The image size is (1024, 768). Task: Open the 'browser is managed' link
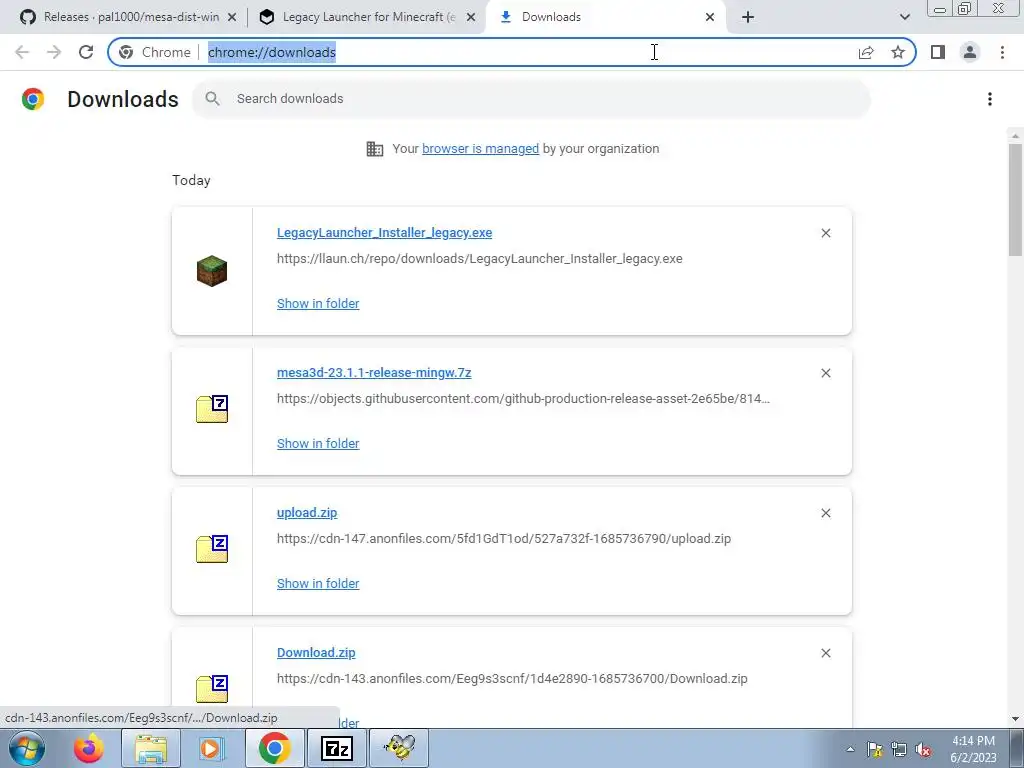tap(481, 149)
